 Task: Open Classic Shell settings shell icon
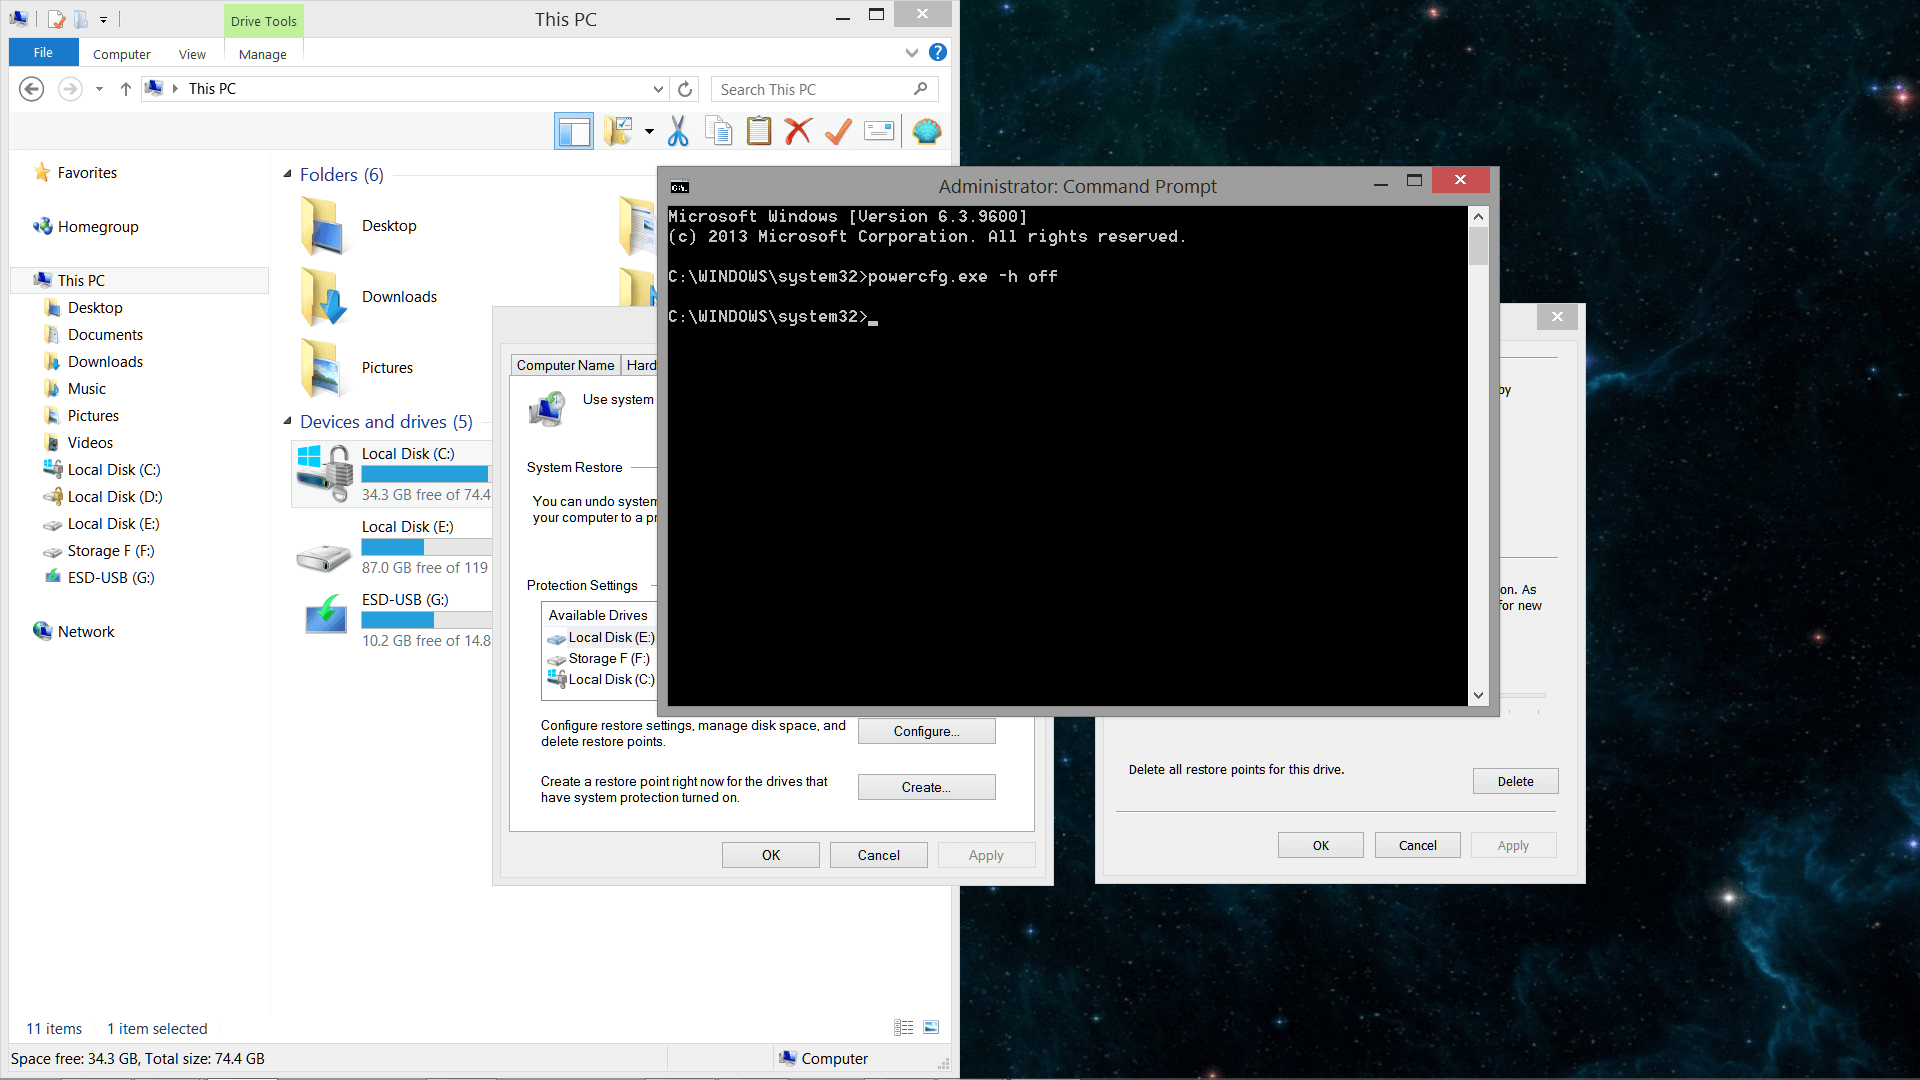tap(927, 132)
